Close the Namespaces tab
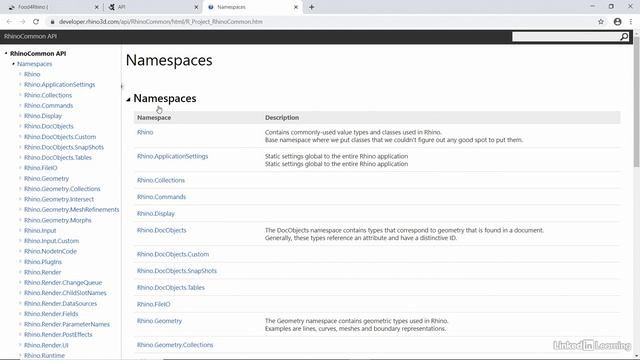640x360 pixels. click(296, 7)
